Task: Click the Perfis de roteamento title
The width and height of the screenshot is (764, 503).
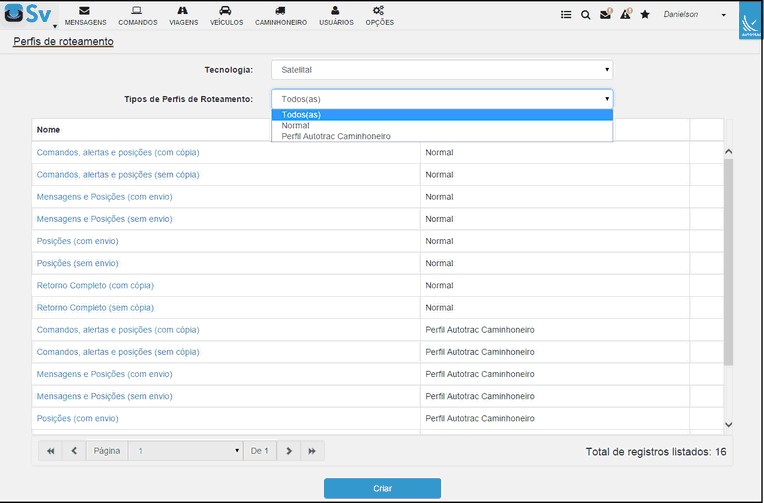Action: point(63,41)
